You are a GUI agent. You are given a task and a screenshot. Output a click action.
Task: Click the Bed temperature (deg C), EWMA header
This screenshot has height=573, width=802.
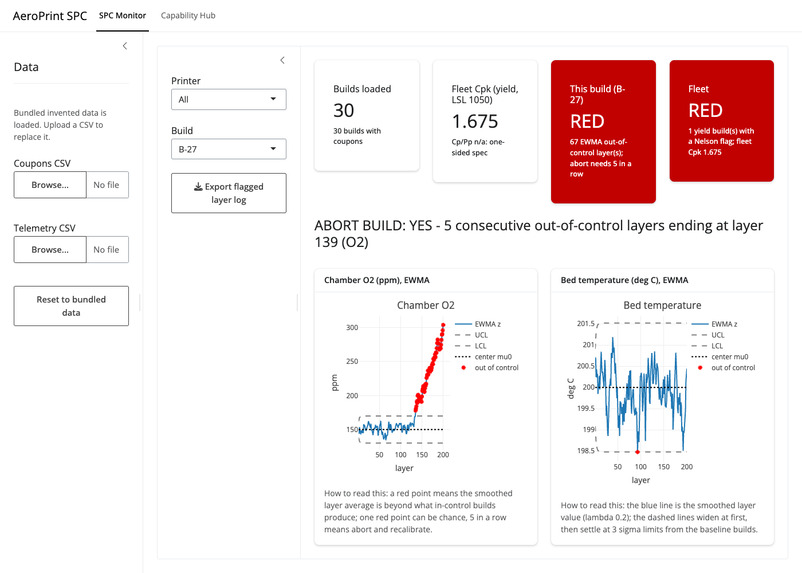pos(625,280)
